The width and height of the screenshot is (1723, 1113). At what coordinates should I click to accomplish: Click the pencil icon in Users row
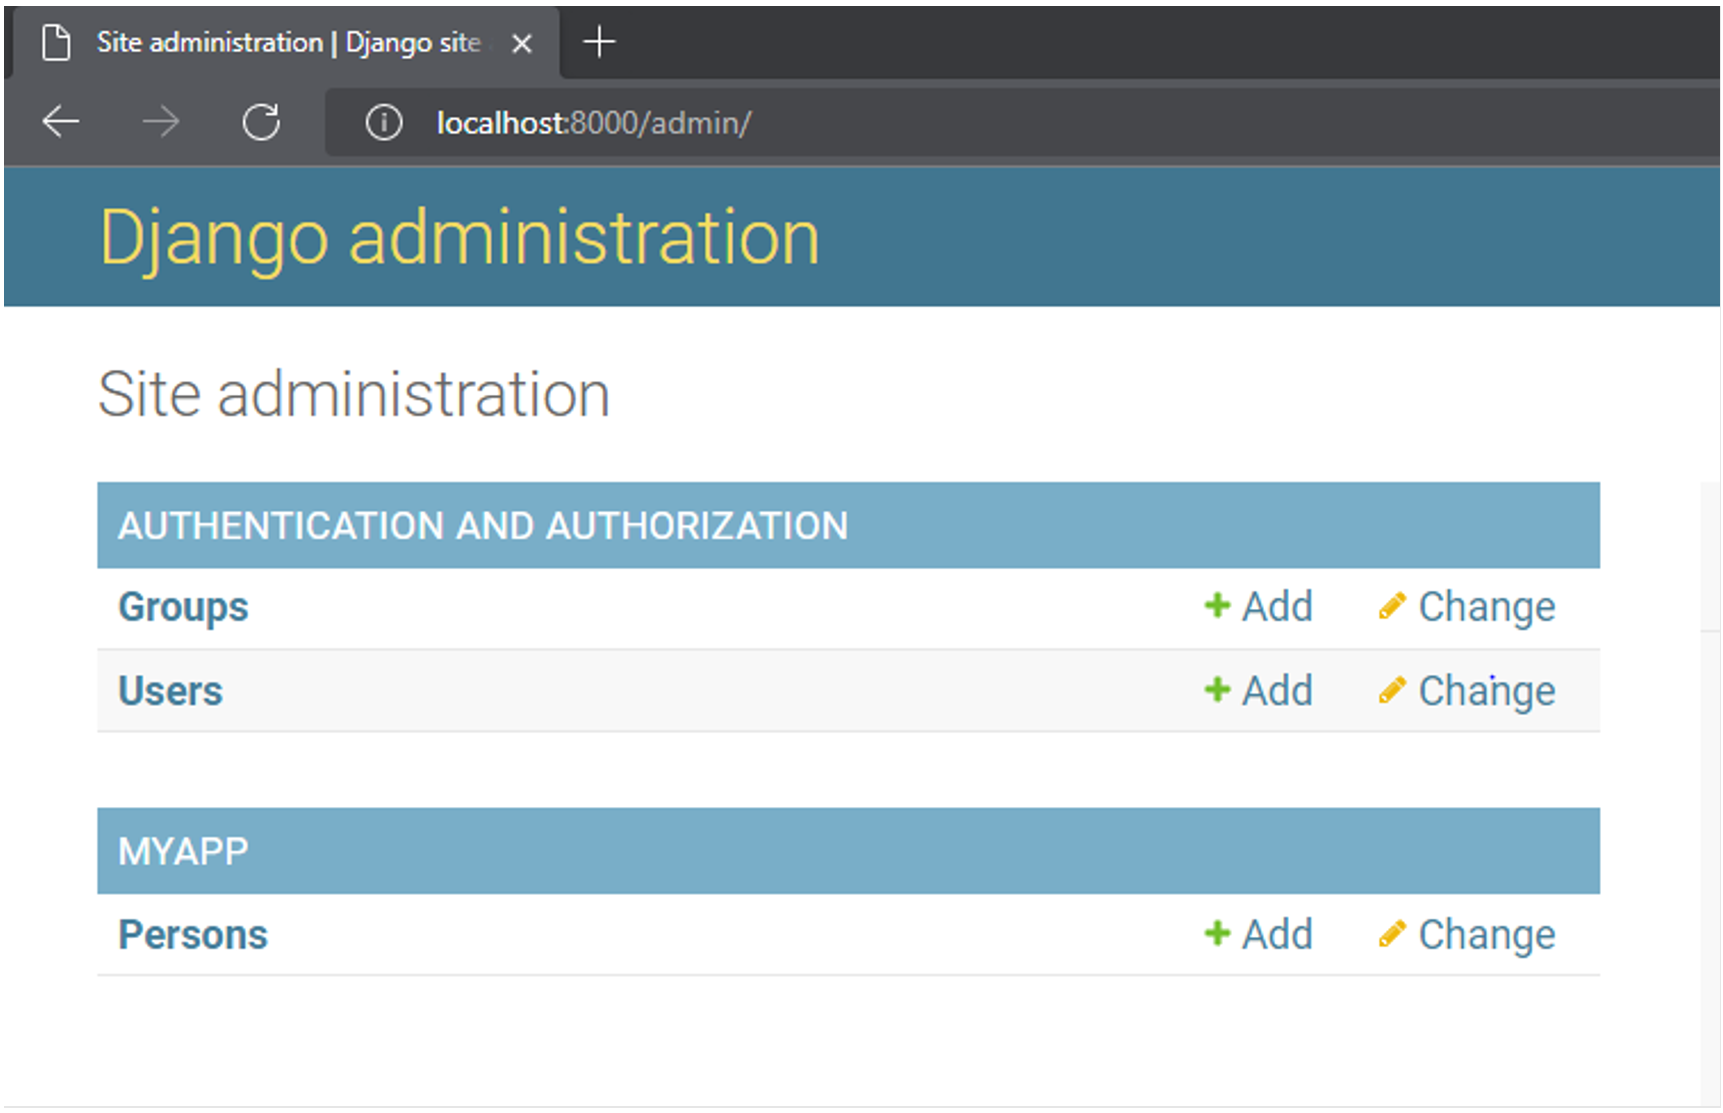[x=1391, y=690]
